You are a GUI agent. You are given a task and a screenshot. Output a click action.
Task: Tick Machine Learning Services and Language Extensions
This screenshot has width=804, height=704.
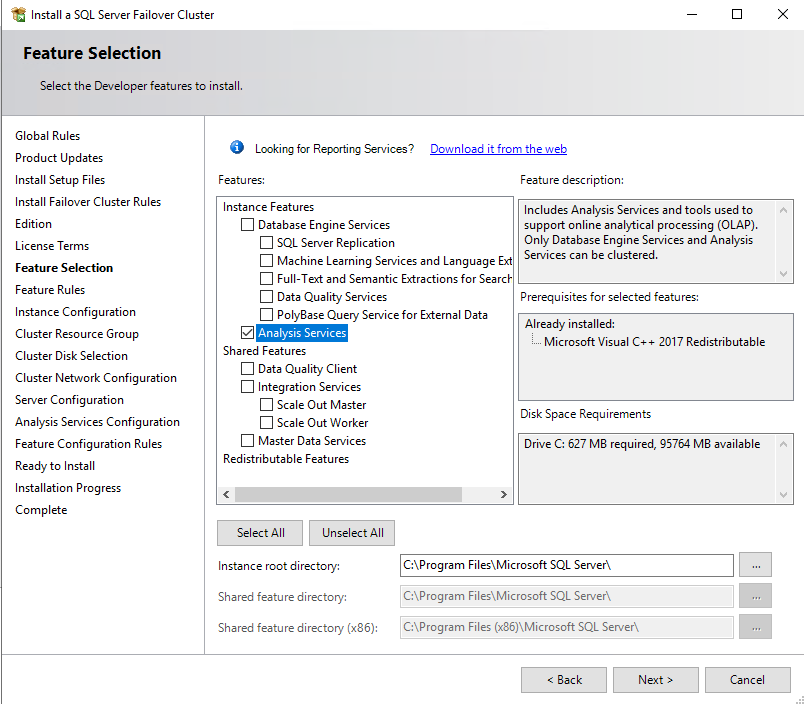point(266,260)
